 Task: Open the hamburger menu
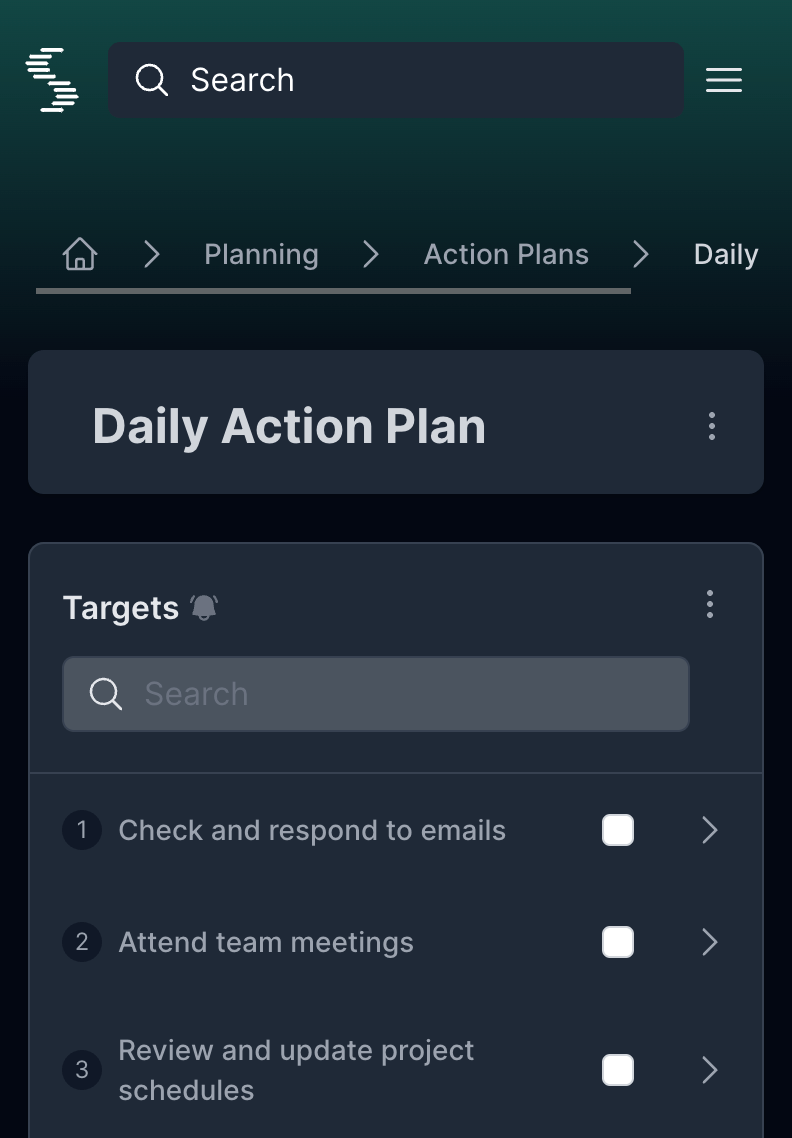coord(724,80)
